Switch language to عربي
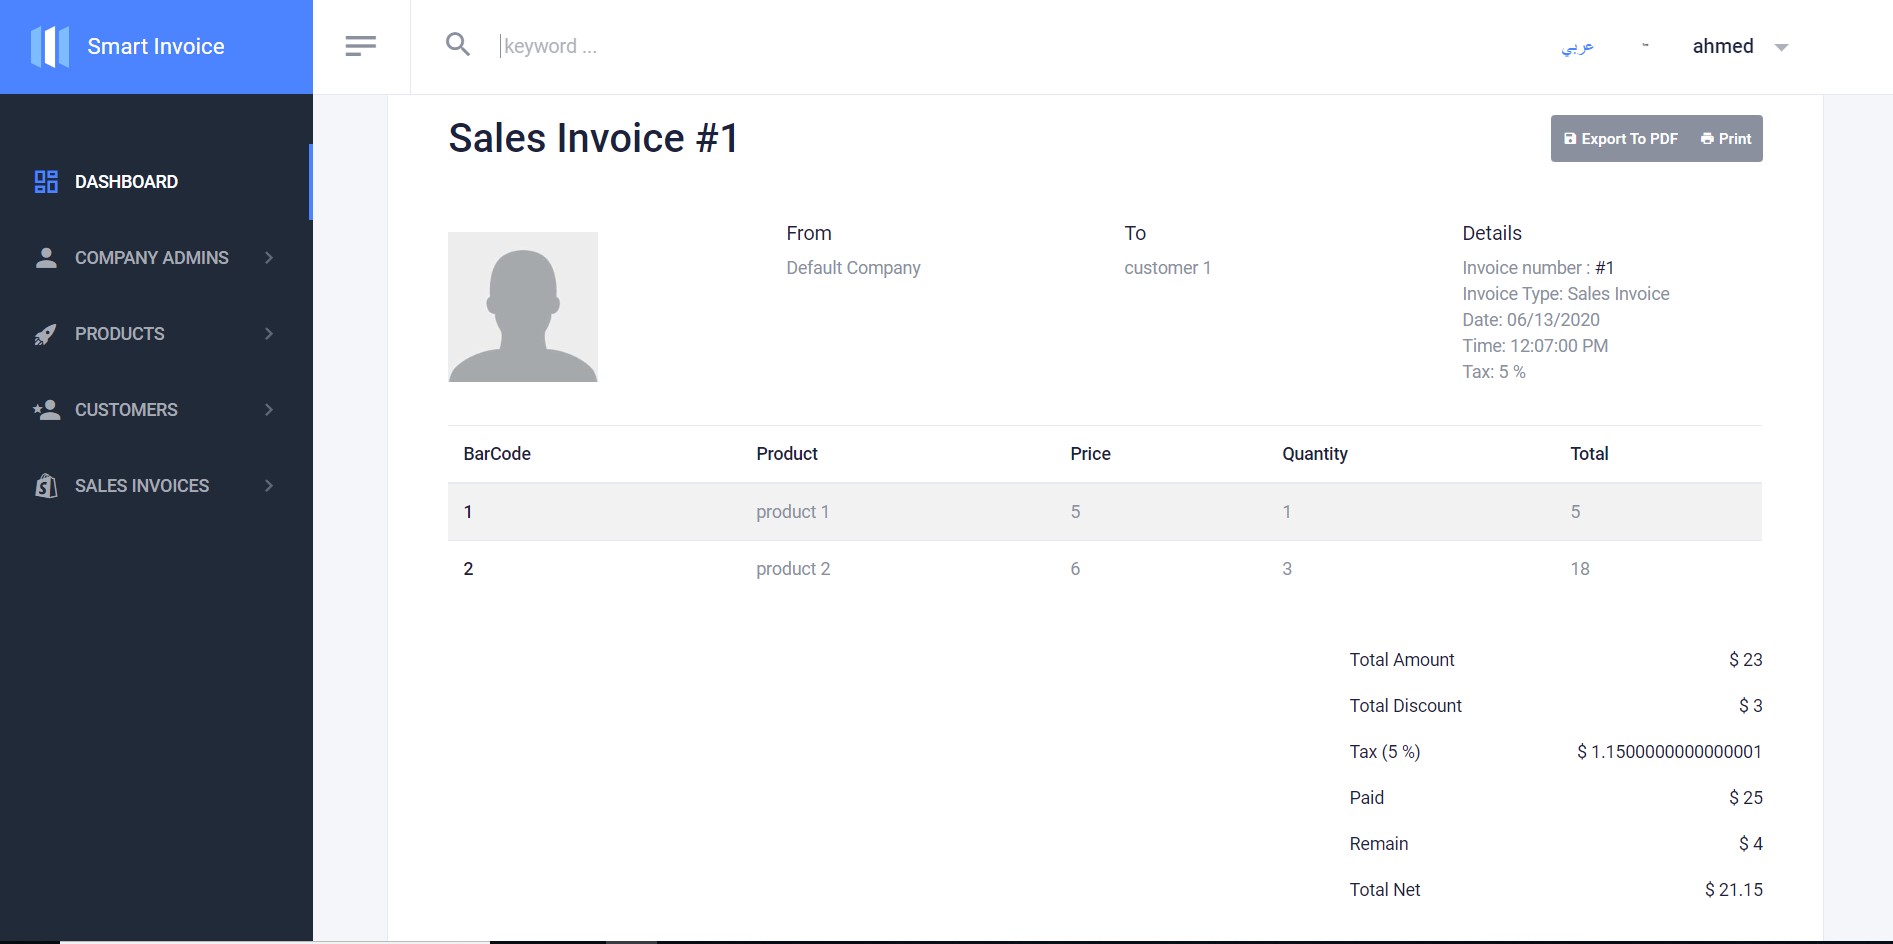This screenshot has height=944, width=1893. pos(1578,46)
